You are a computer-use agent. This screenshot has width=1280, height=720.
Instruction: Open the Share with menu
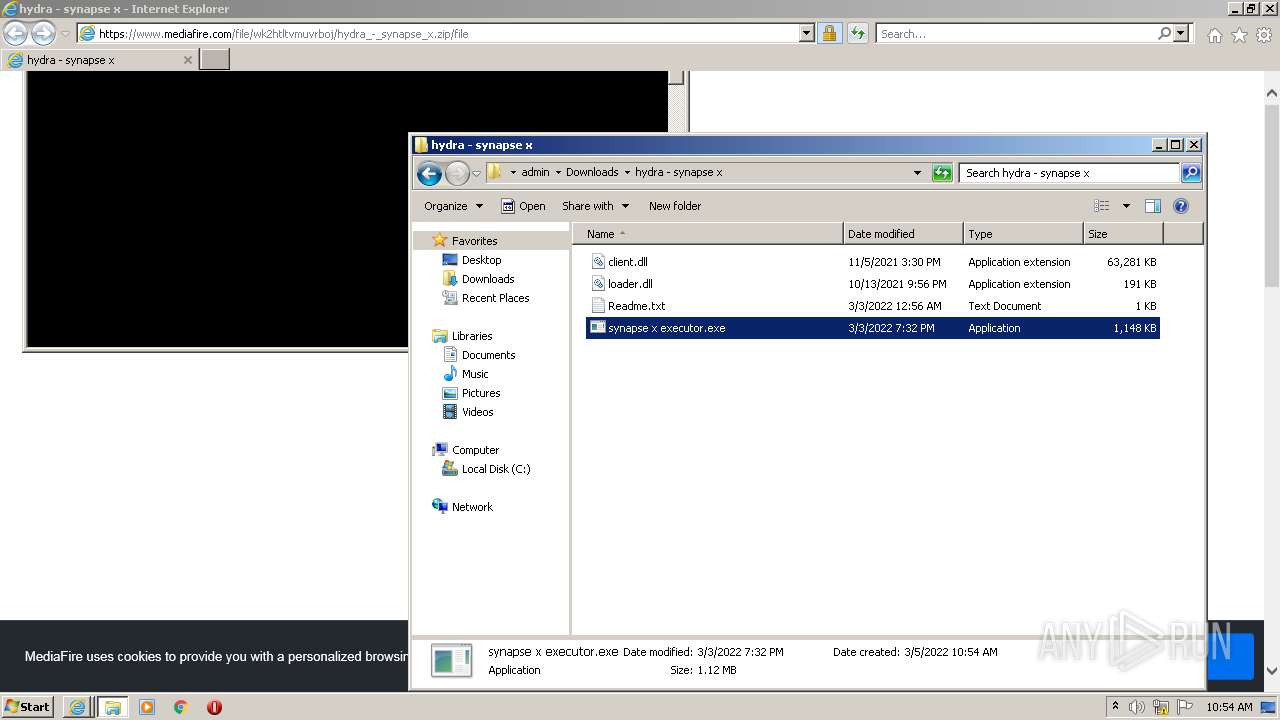click(x=595, y=206)
